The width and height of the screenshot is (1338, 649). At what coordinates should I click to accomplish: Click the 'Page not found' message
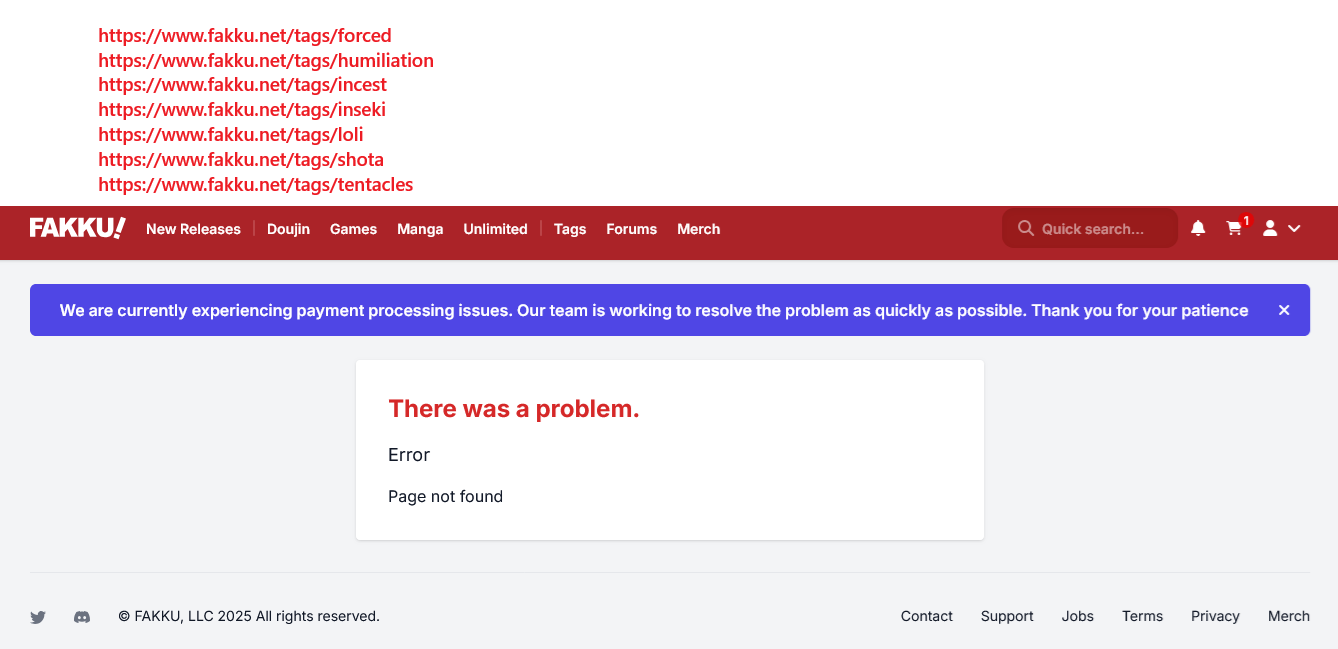(x=445, y=496)
